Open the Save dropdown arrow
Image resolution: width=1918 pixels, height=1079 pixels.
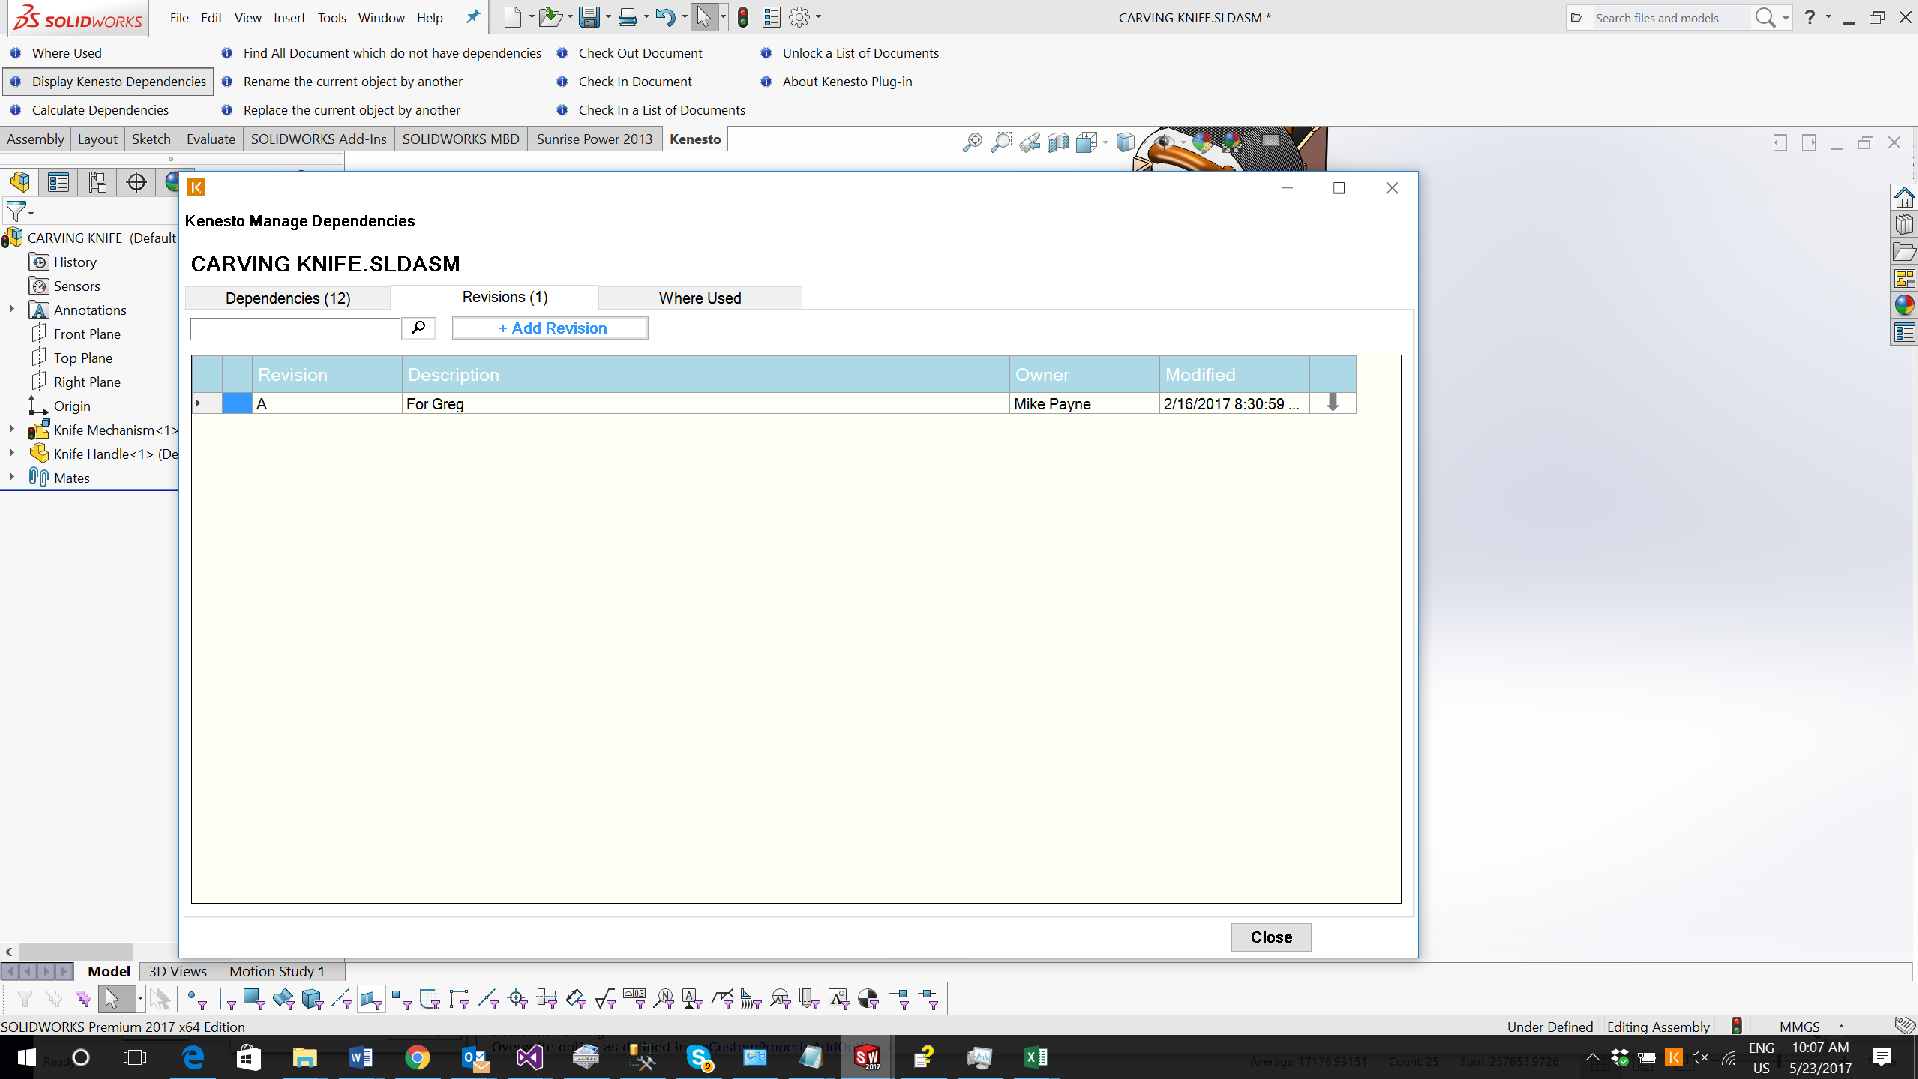pos(608,17)
